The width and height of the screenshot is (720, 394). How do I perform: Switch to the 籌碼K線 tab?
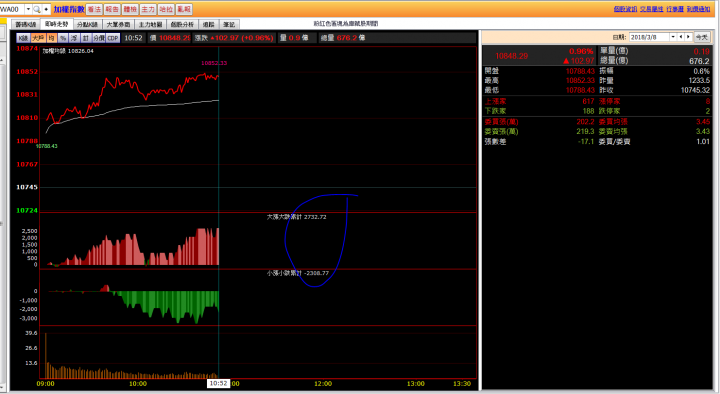point(25,24)
